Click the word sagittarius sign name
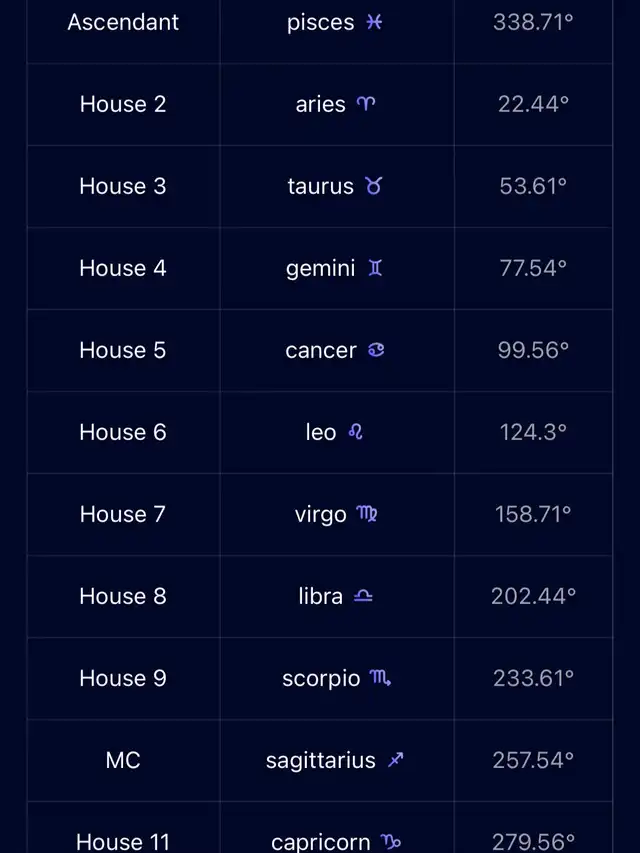 pos(321,760)
